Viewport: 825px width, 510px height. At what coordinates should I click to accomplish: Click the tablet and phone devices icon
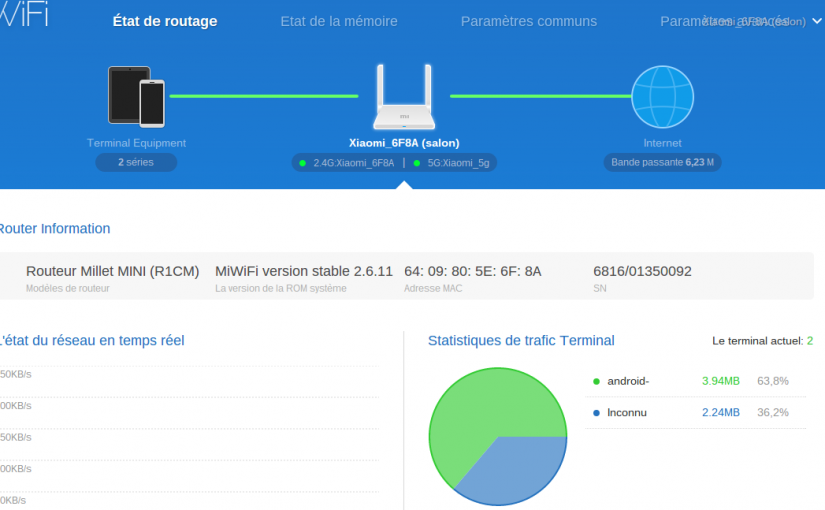pyautogui.click(x=136, y=97)
